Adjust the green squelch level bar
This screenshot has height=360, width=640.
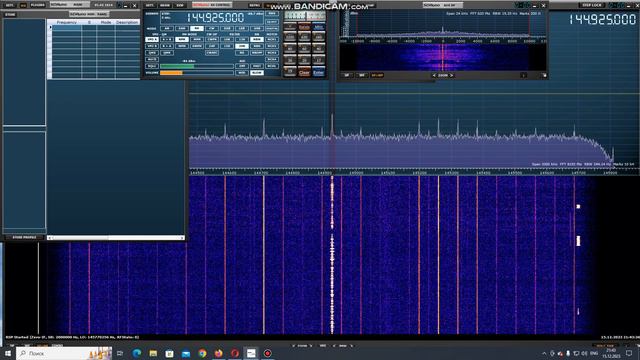(x=197, y=66)
